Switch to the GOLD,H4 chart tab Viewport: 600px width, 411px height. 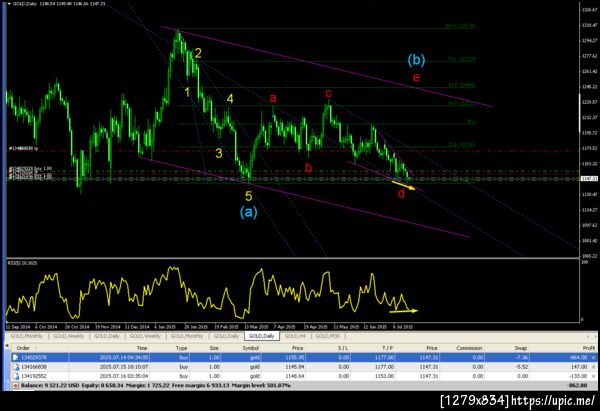pyautogui.click(x=295, y=336)
